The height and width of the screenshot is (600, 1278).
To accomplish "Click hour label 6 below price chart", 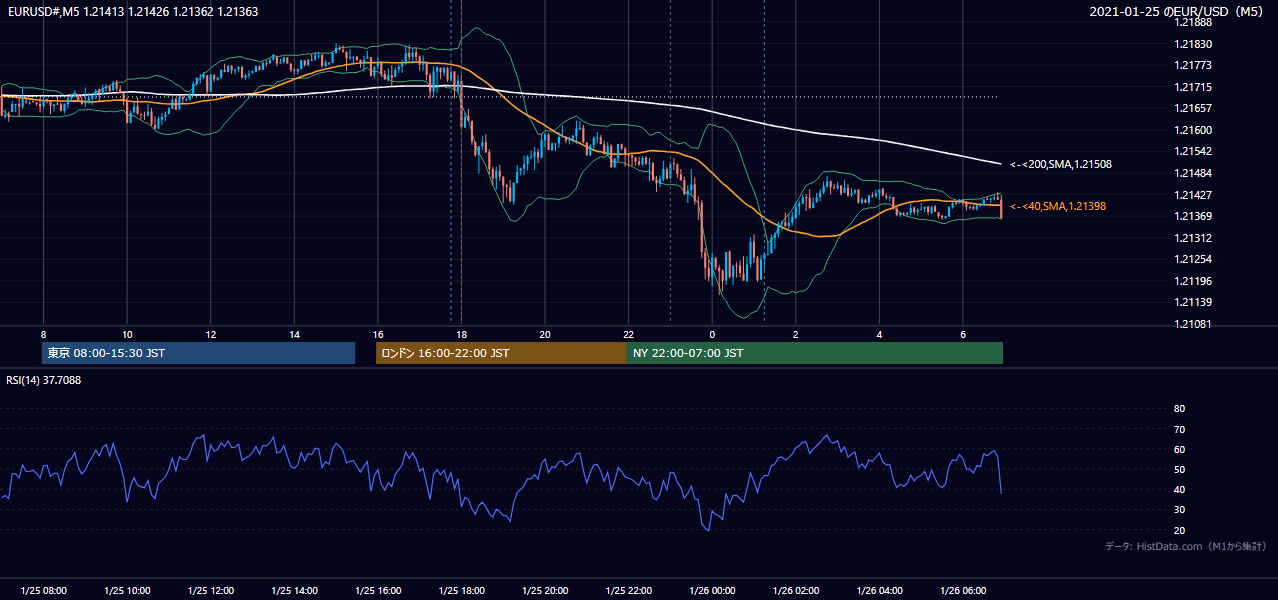I will [963, 334].
